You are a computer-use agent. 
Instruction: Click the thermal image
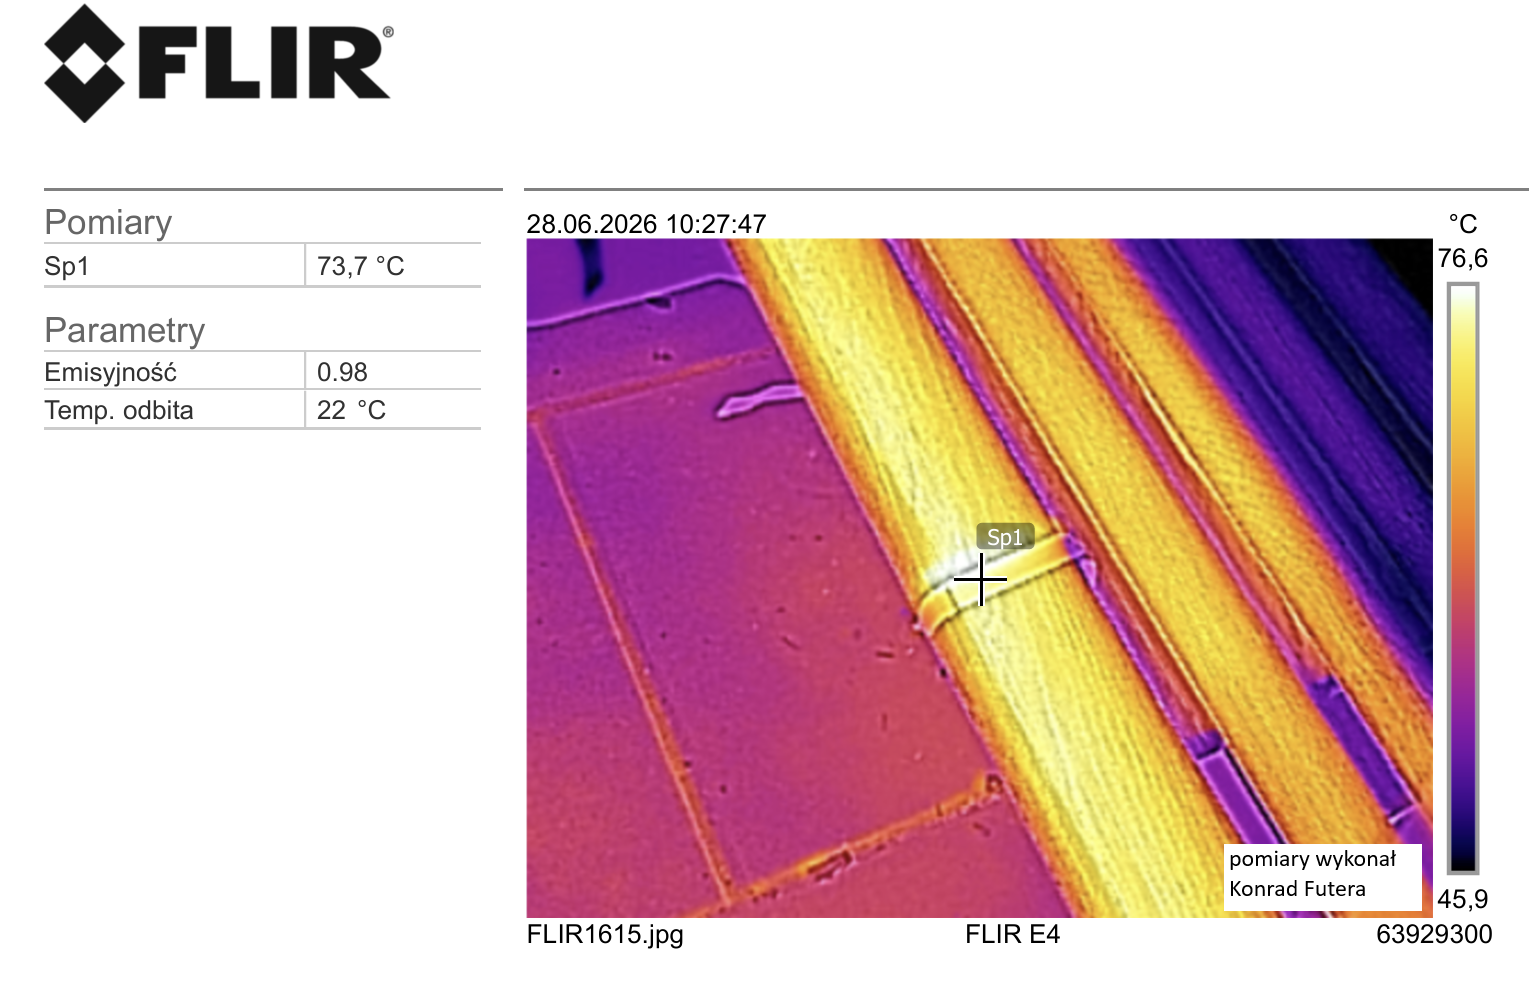[x=979, y=578]
